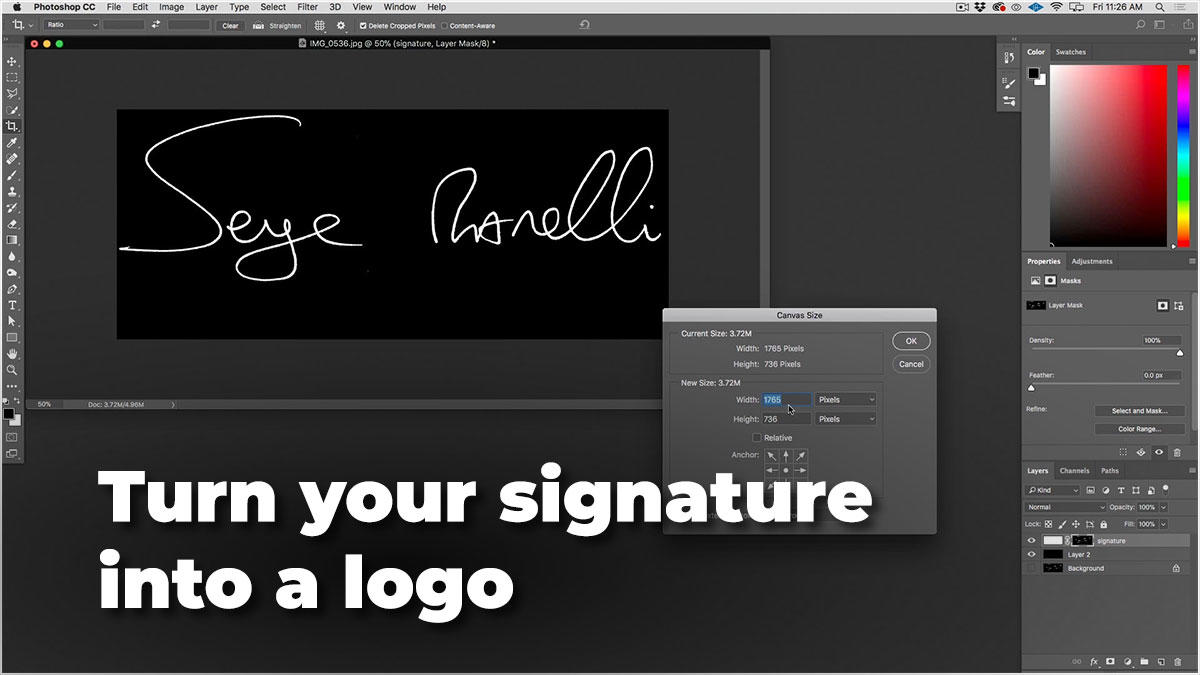
Task: Select the Clone Stamp tool
Action: pos(12,191)
